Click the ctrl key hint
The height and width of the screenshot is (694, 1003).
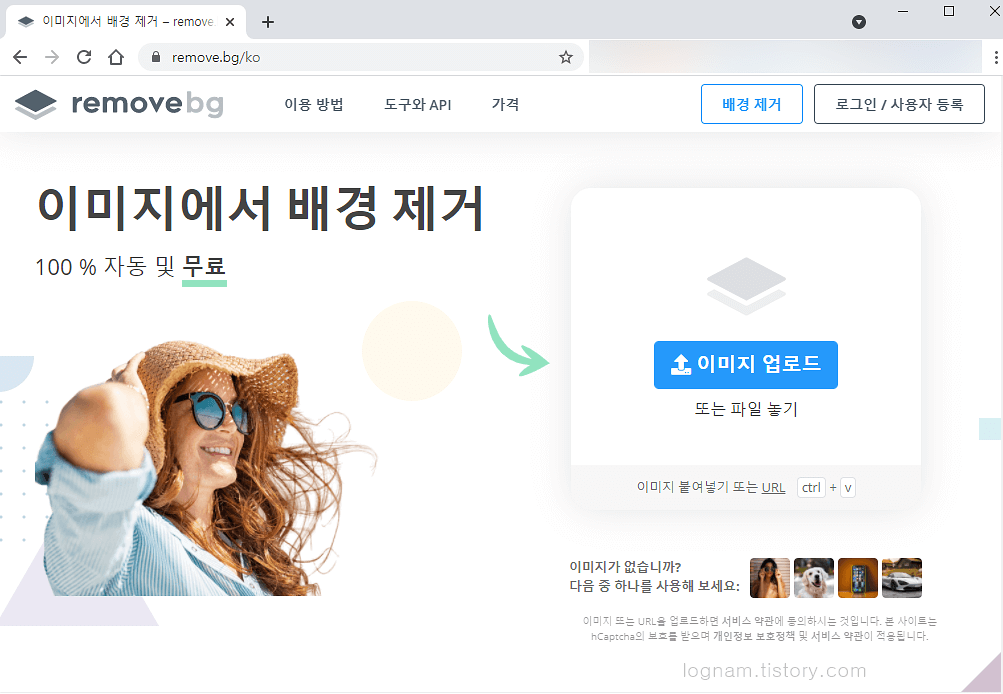(x=811, y=487)
